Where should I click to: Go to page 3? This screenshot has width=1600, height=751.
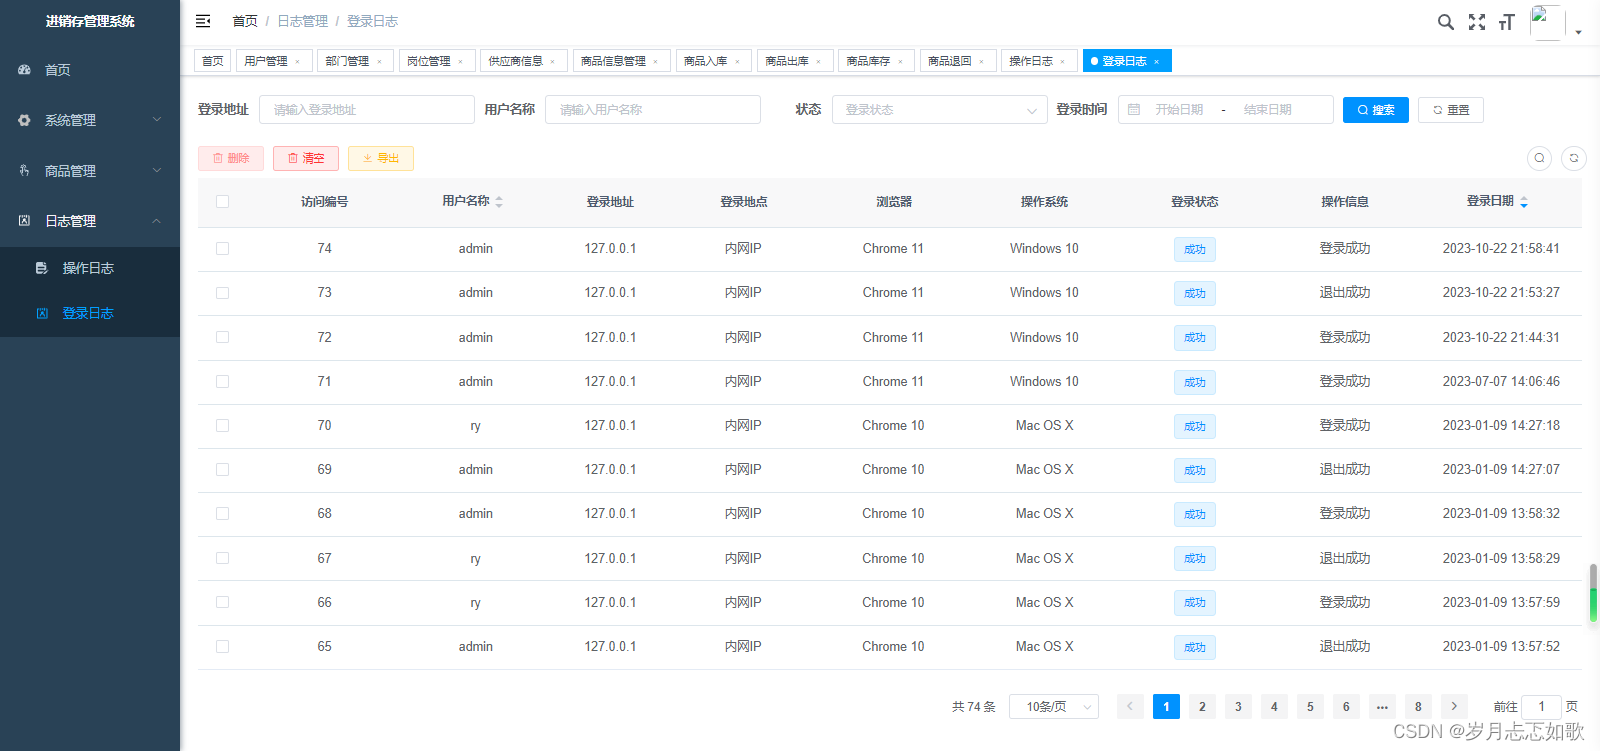point(1238,706)
